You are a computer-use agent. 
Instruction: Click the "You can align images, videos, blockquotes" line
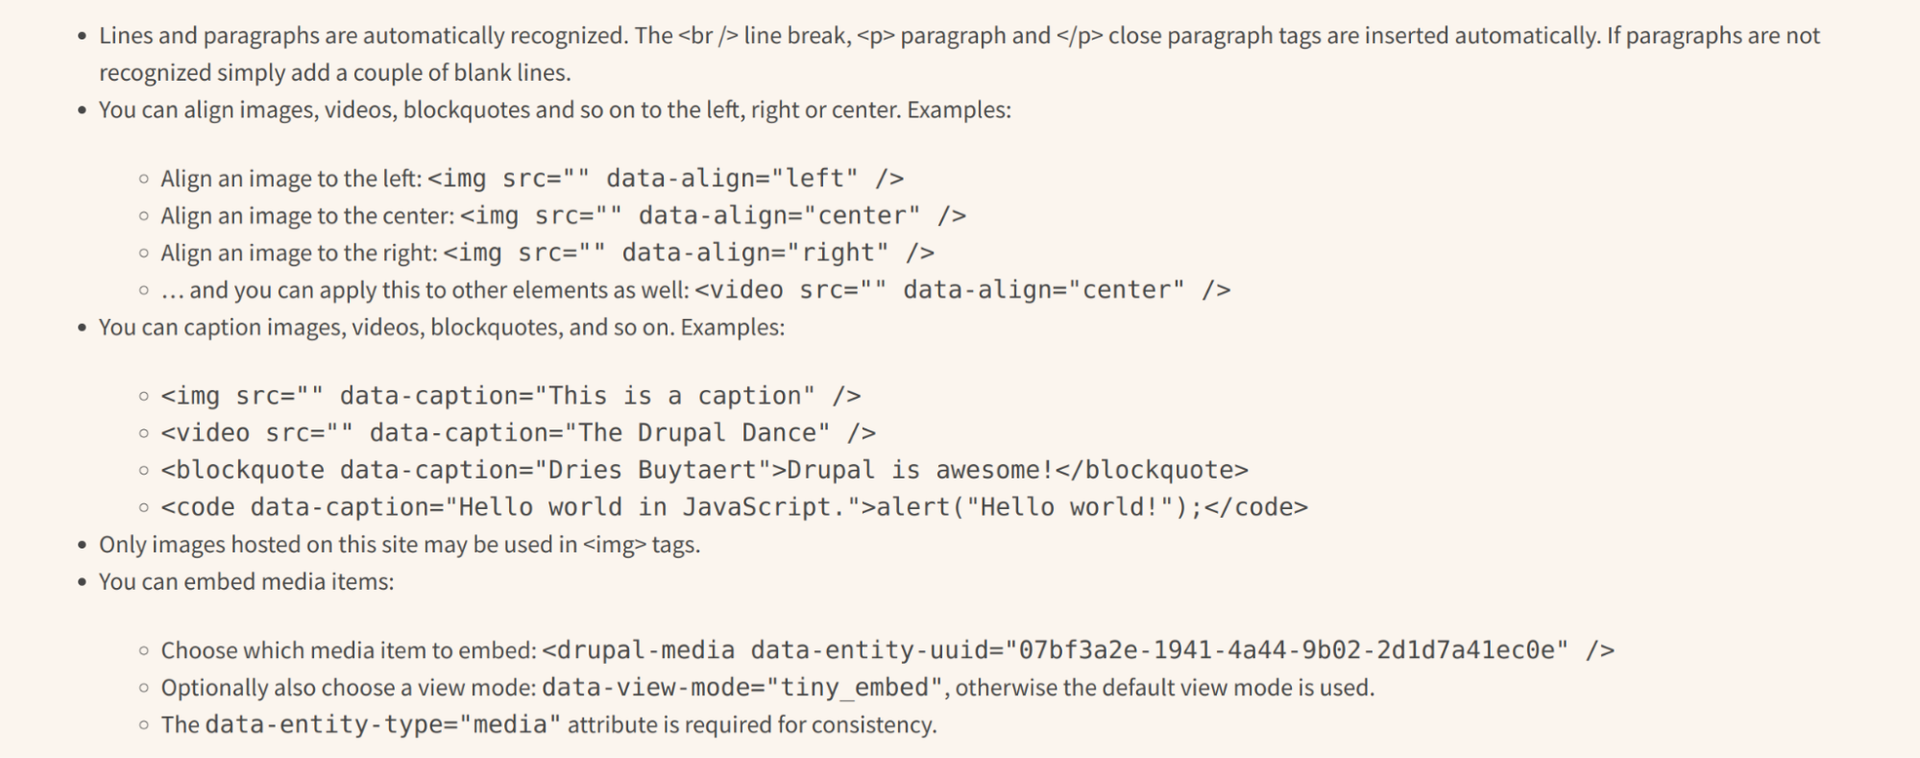(554, 110)
